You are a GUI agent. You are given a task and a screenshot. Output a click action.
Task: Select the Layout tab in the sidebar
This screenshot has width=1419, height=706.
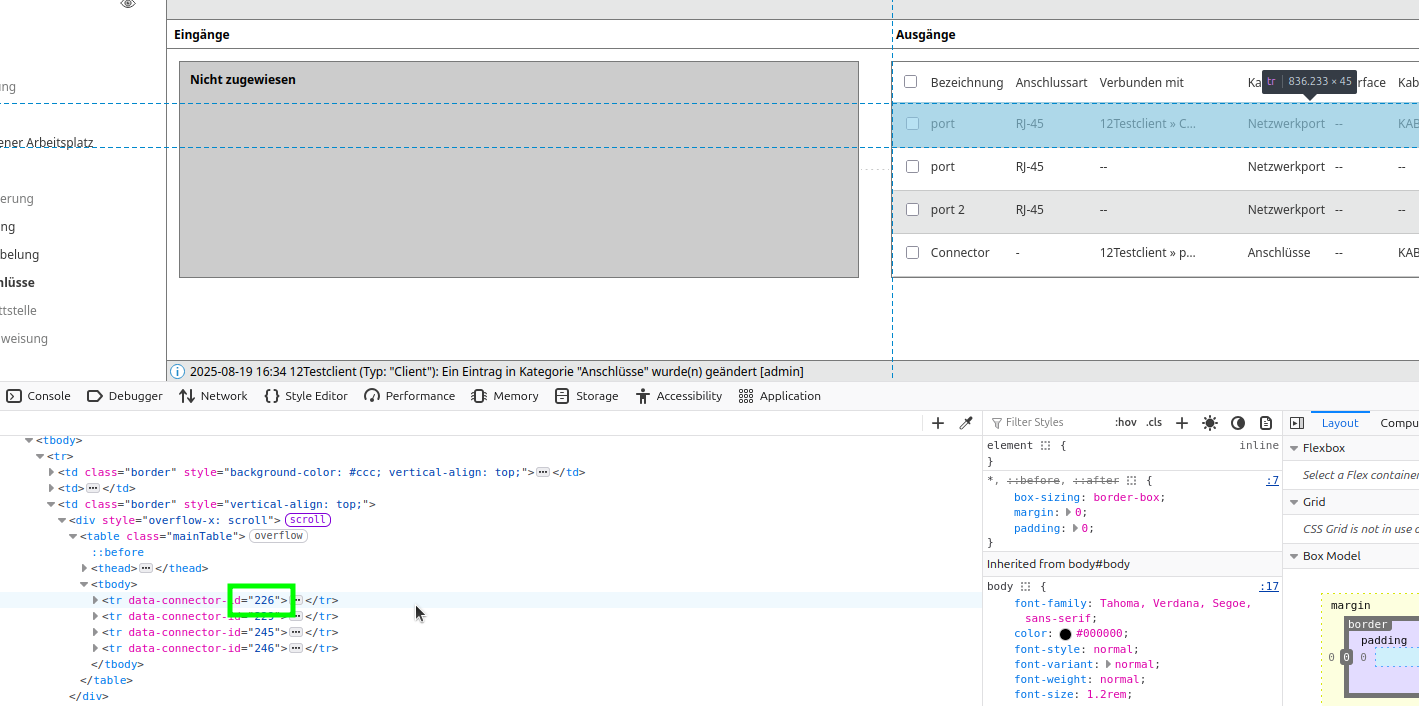1340,423
